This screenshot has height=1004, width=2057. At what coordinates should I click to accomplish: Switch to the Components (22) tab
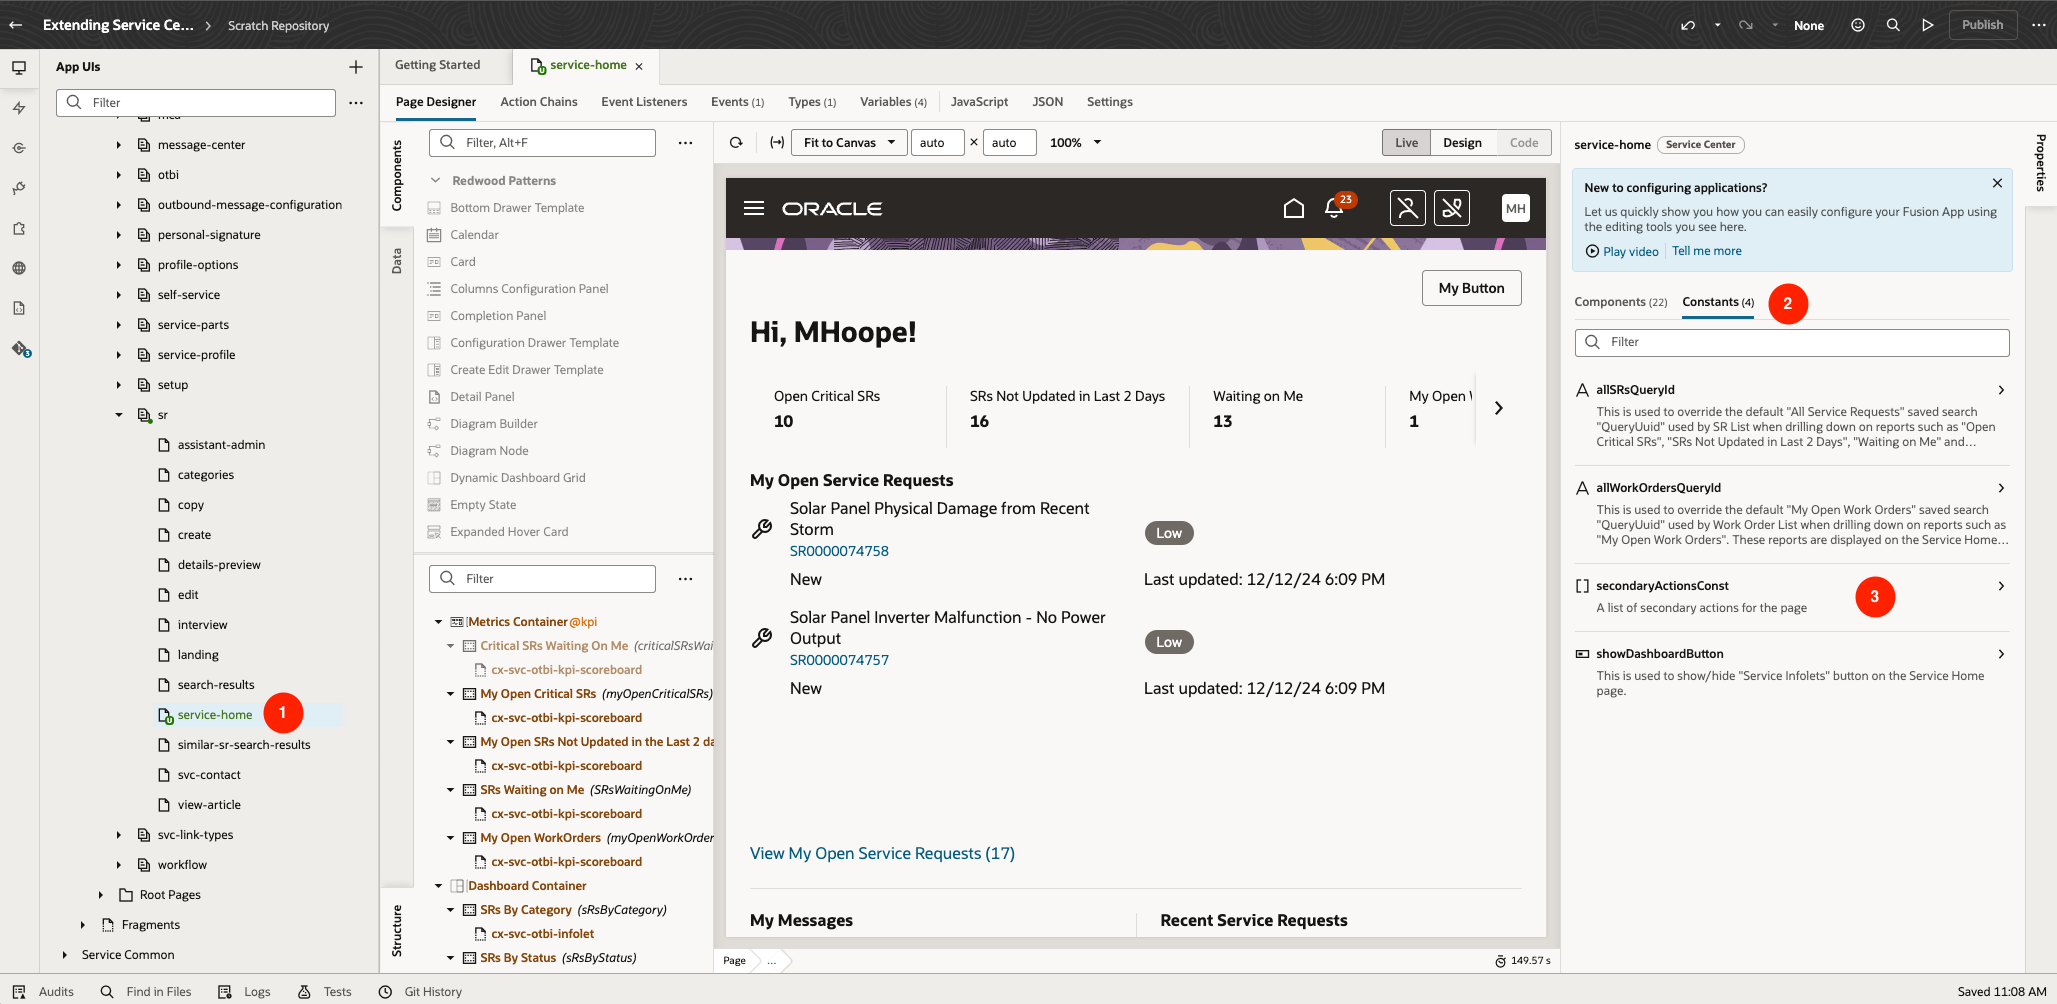pos(1620,302)
